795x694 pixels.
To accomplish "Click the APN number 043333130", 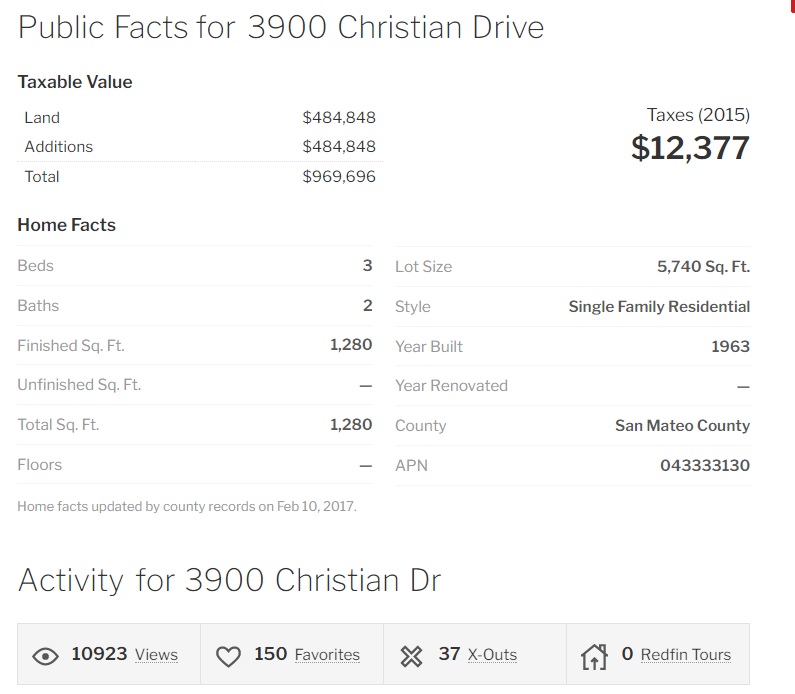I will 704,465.
